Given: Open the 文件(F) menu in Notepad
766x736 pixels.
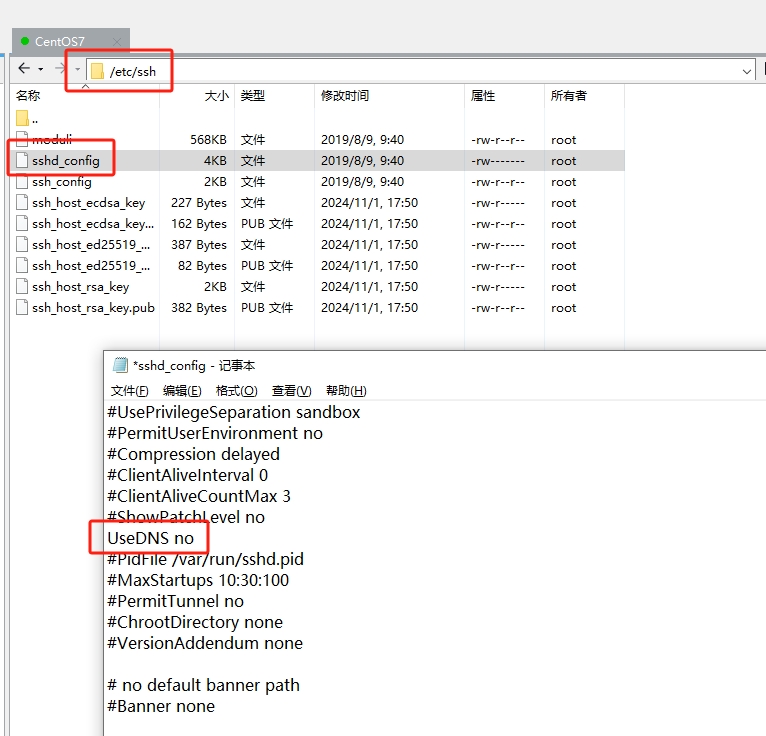Looking at the screenshot, I should [129, 391].
